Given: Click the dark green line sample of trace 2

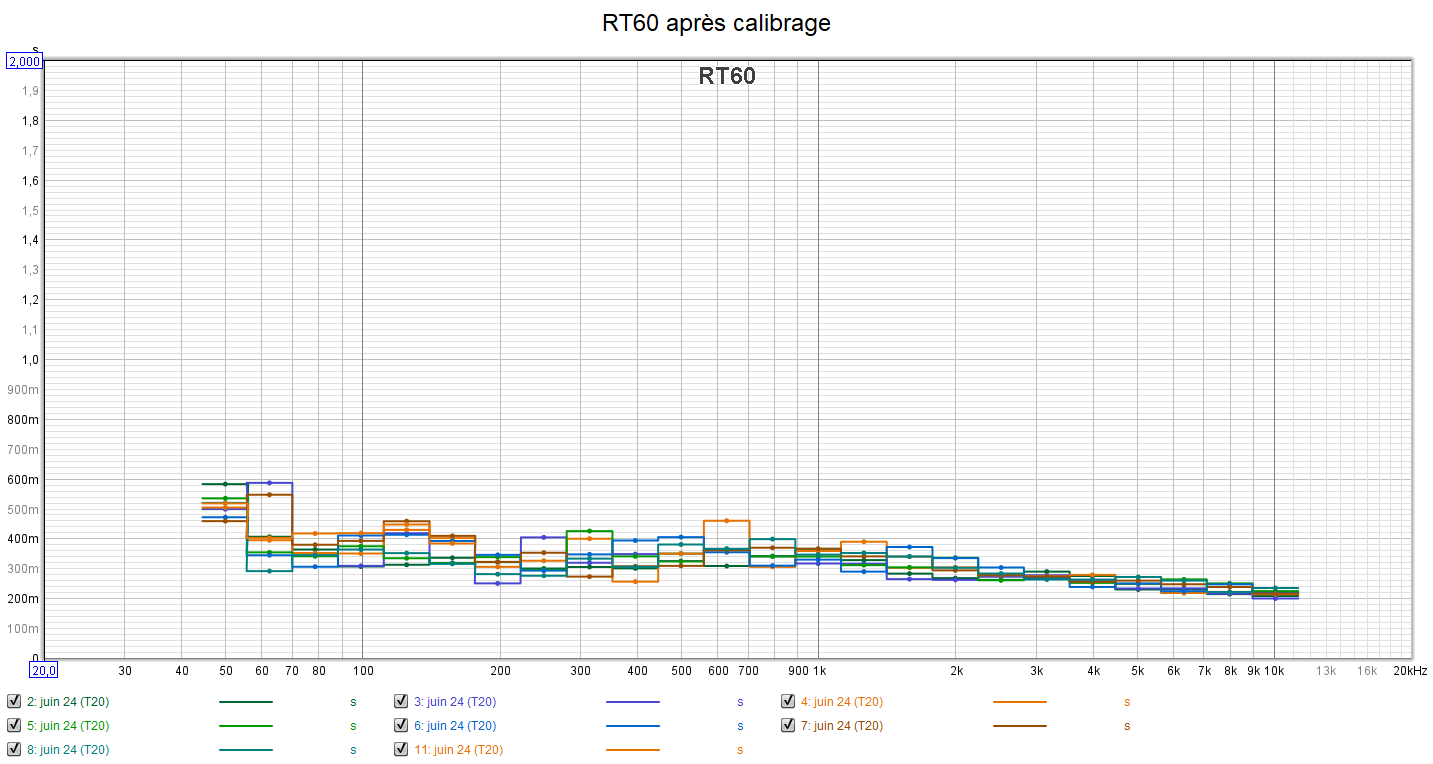Looking at the screenshot, I should [245, 702].
